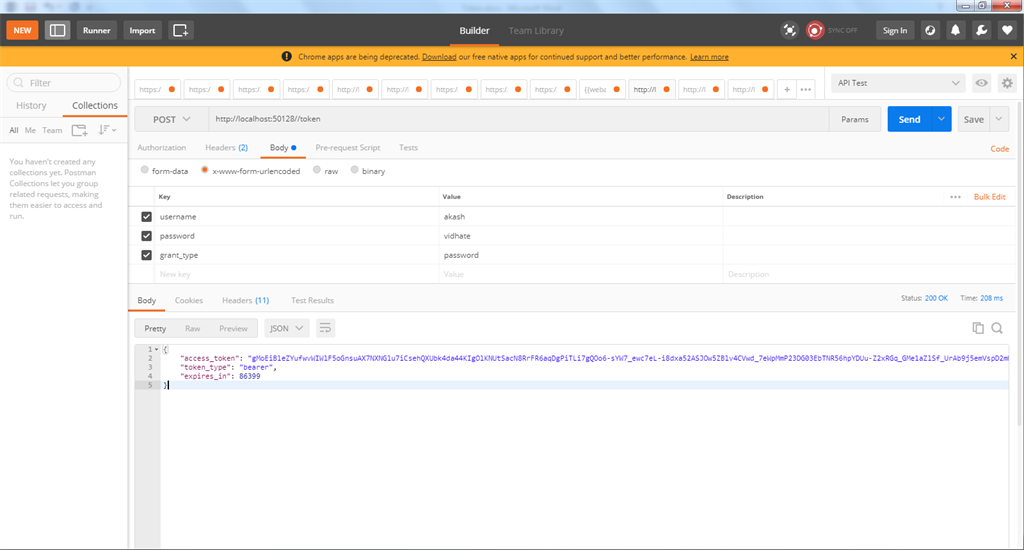This screenshot has height=550, width=1024.
Task: Open the JSON response format dropdown
Action: pos(287,328)
